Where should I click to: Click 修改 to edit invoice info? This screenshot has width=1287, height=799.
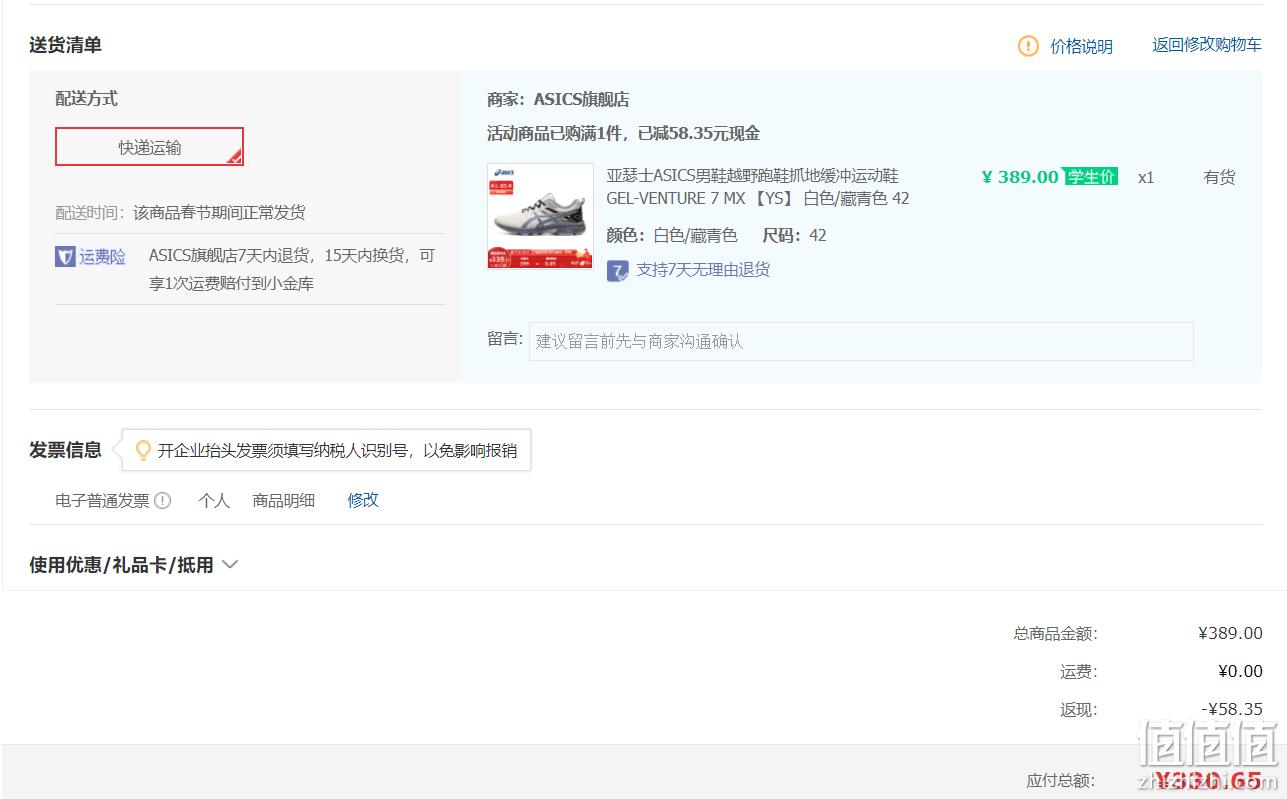click(363, 500)
